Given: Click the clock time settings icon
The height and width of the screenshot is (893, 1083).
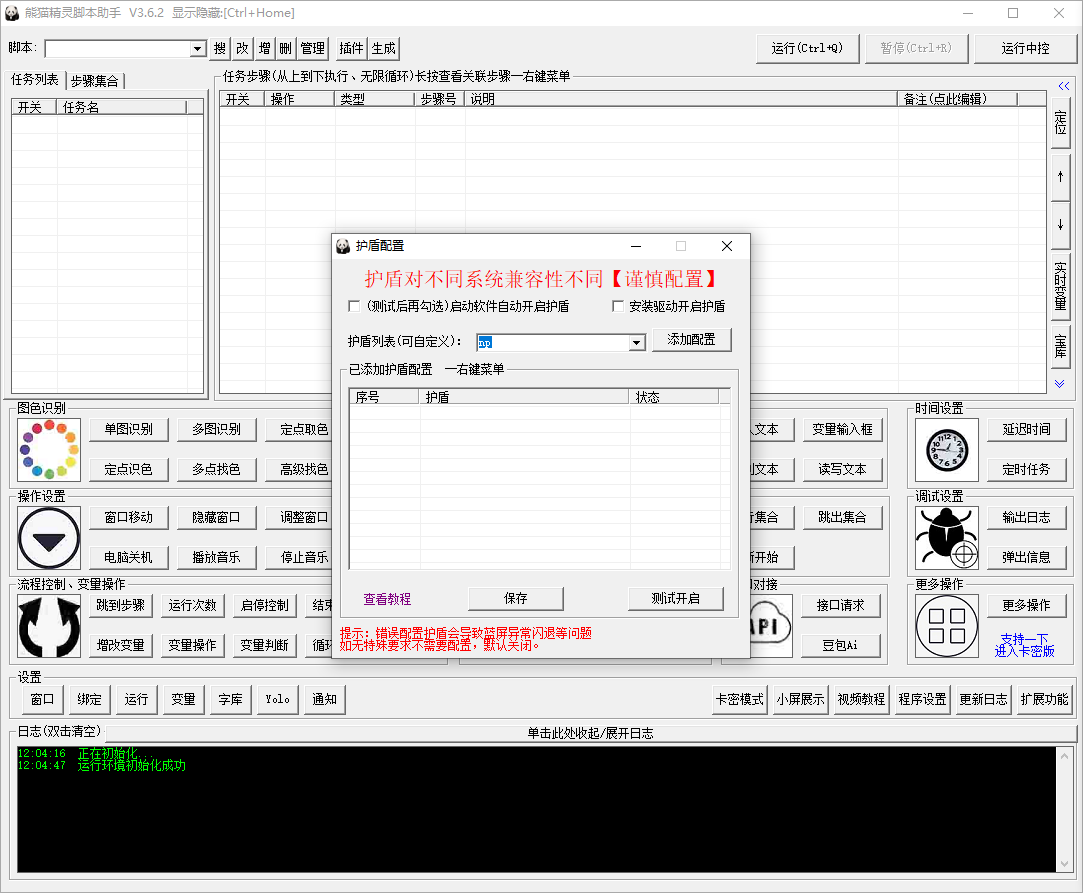Looking at the screenshot, I should (x=946, y=449).
